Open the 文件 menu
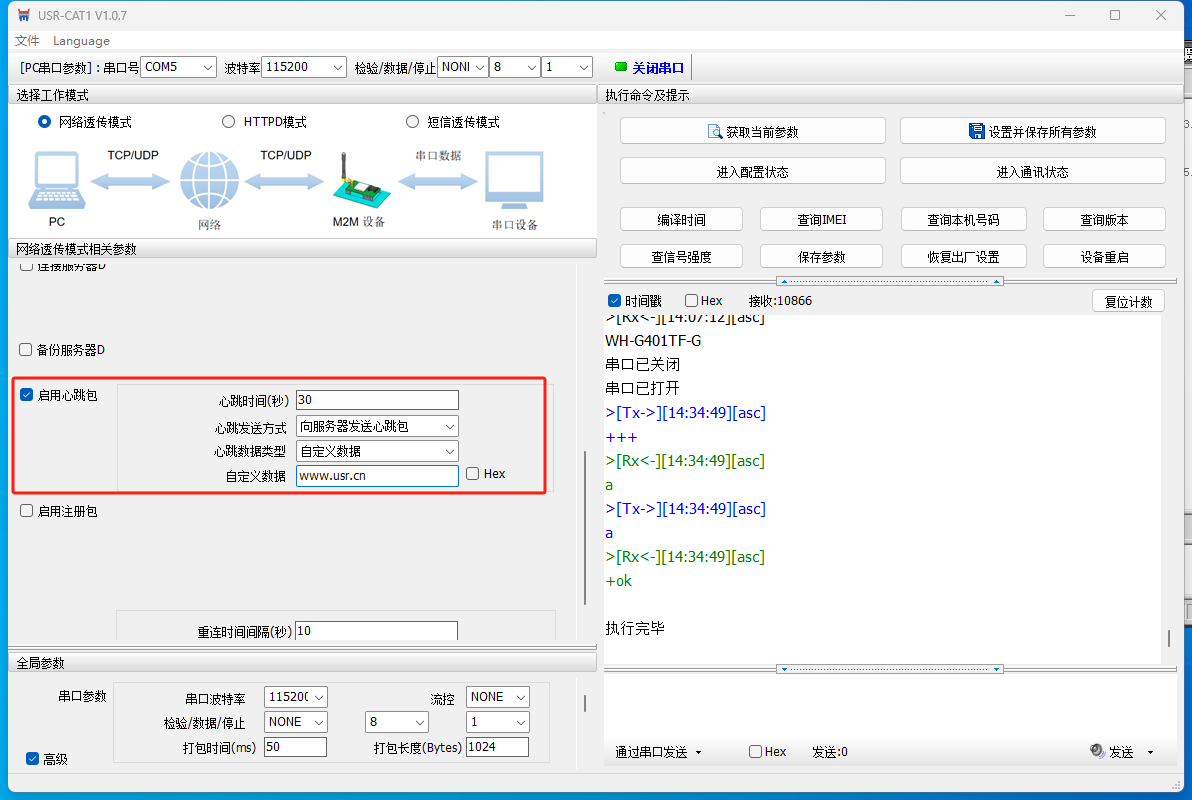 click(x=27, y=41)
